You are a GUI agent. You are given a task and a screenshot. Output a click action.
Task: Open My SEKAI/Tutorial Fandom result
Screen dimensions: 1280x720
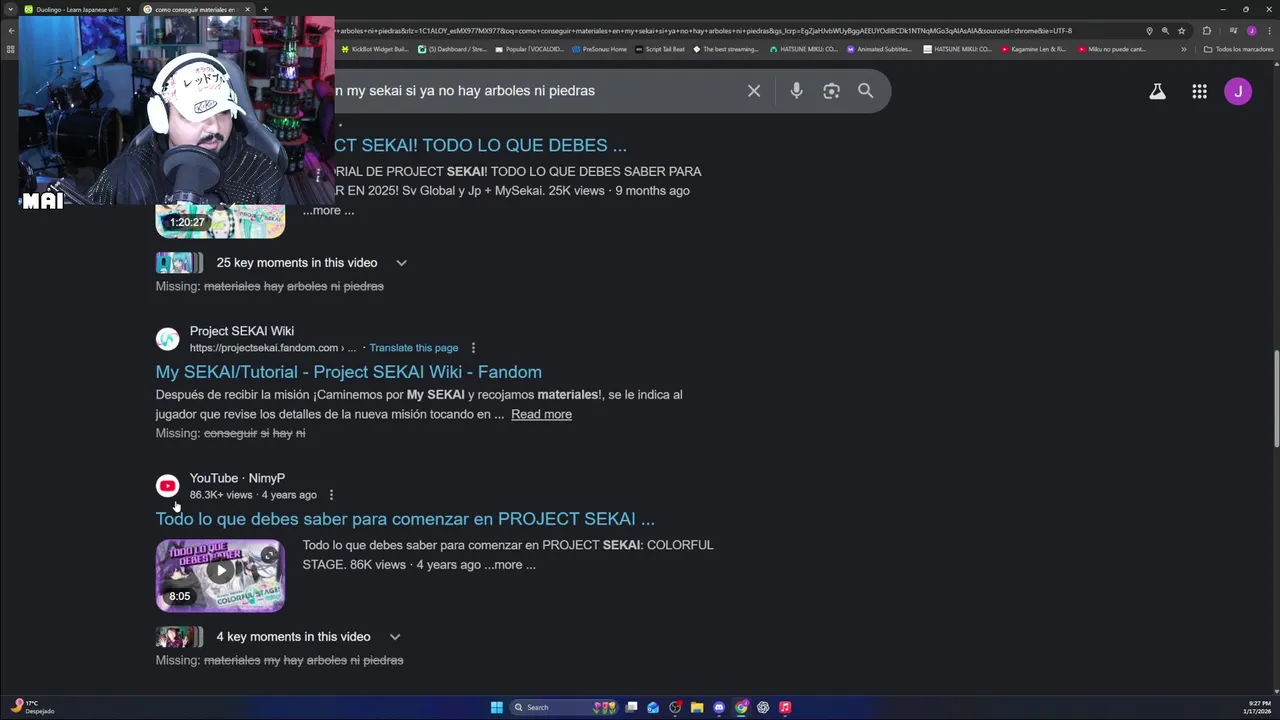click(x=348, y=372)
